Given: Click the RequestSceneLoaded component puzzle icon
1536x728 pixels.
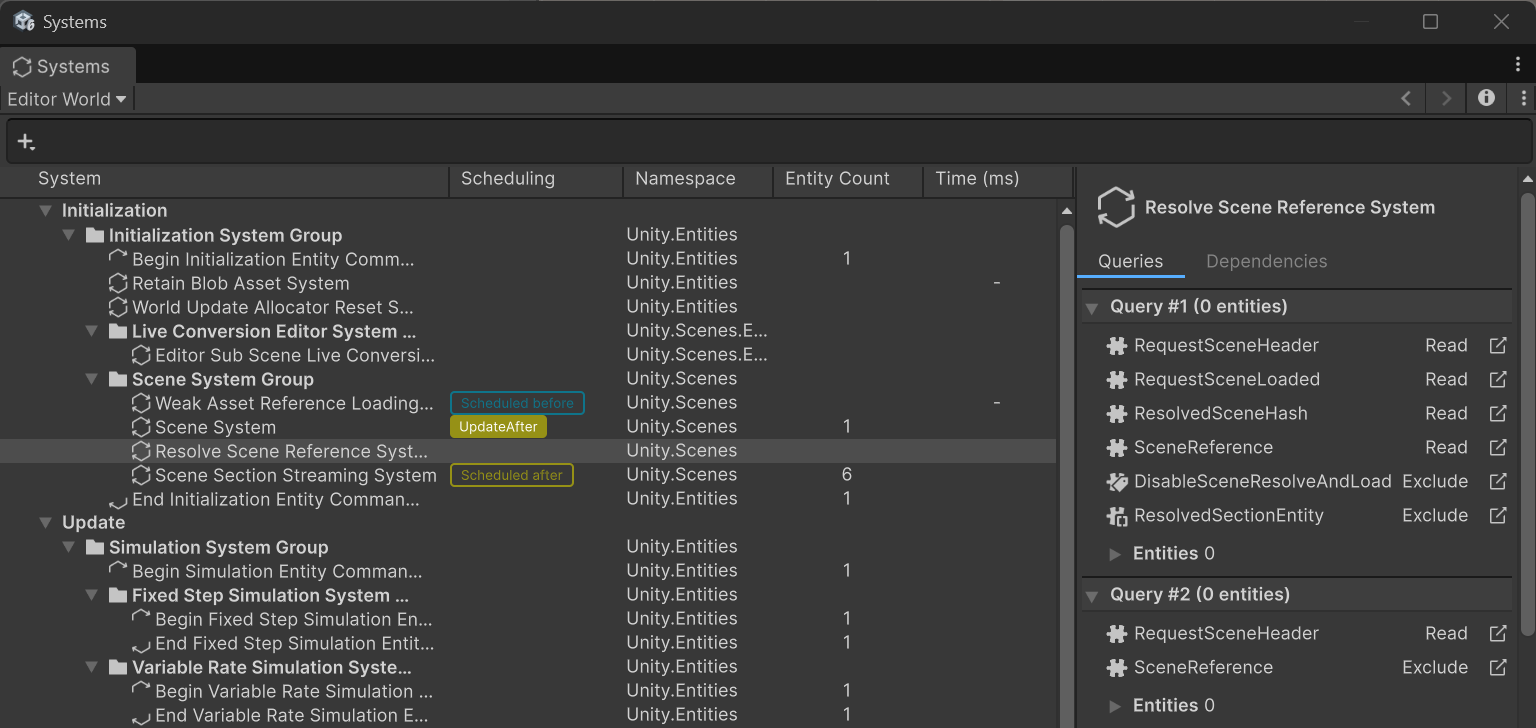Looking at the screenshot, I should point(1117,380).
